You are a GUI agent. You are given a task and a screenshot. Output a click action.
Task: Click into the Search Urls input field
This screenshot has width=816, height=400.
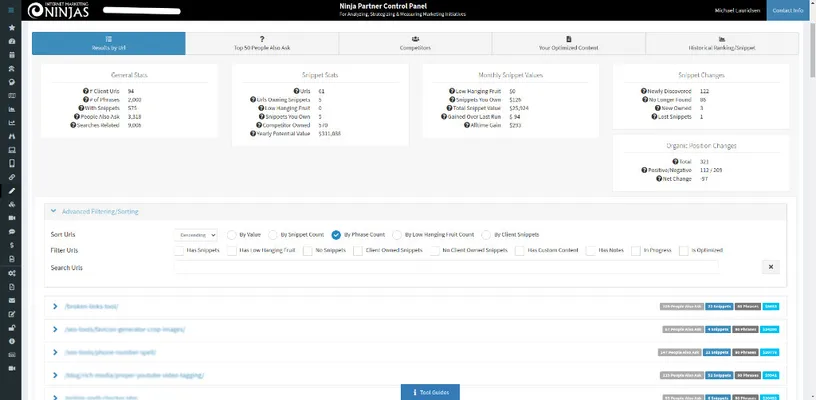coord(460,267)
